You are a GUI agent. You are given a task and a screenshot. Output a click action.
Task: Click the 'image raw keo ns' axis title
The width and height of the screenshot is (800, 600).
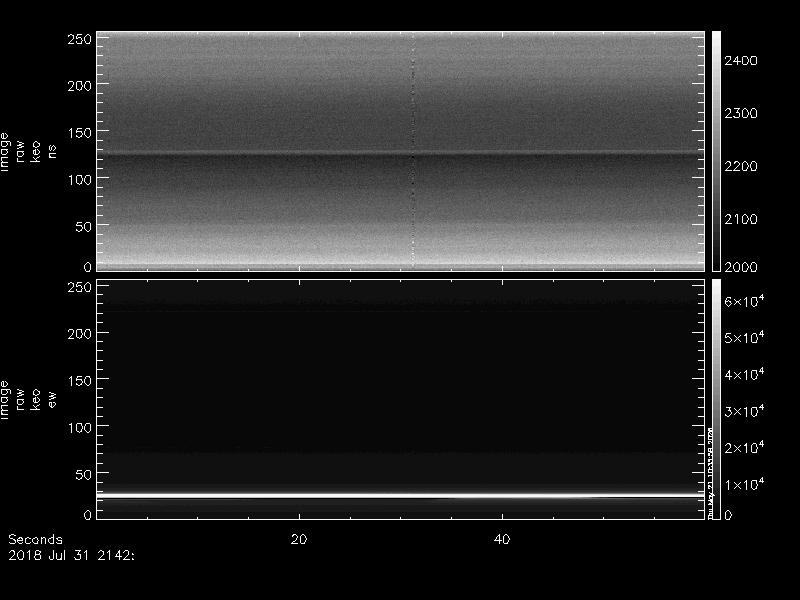28,152
